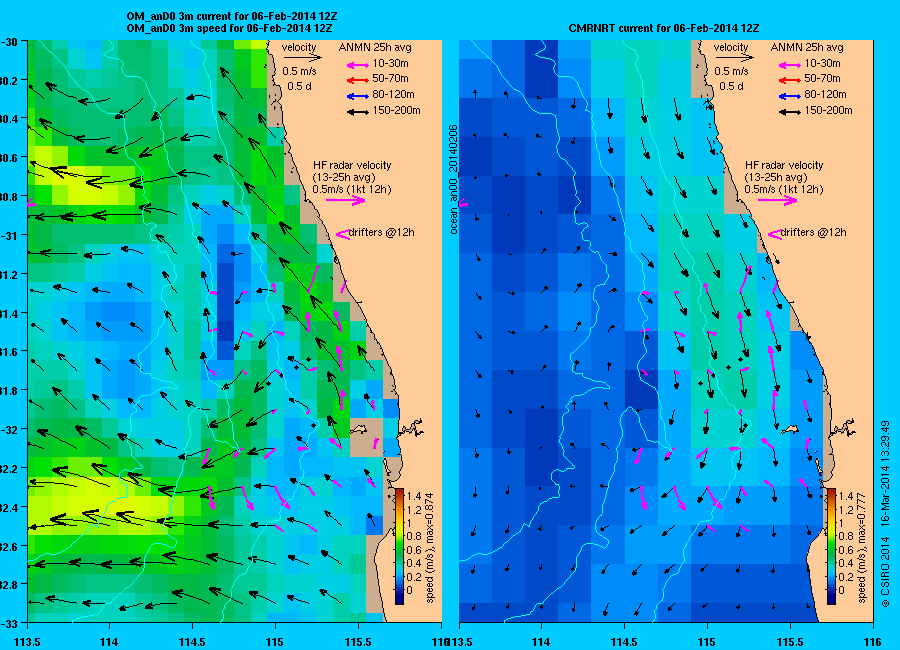Screen dimensions: 900x650
Task: Click '0.5 m/s' velocity label in right panel
Action: coord(731,72)
